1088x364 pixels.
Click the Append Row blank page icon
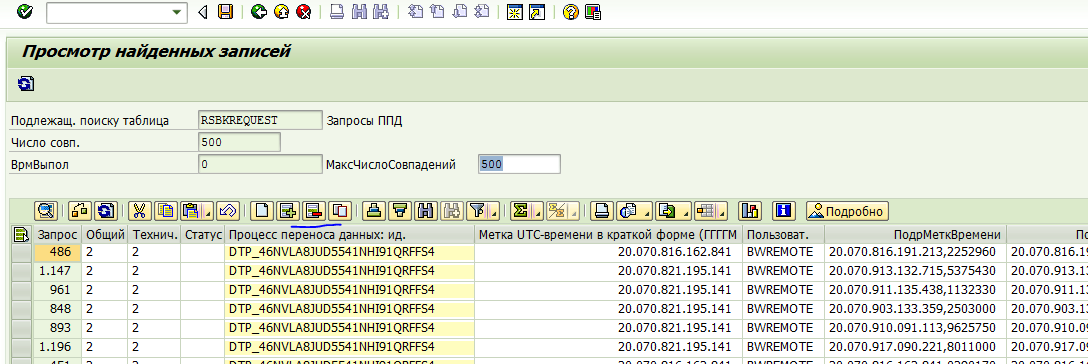click(x=262, y=210)
